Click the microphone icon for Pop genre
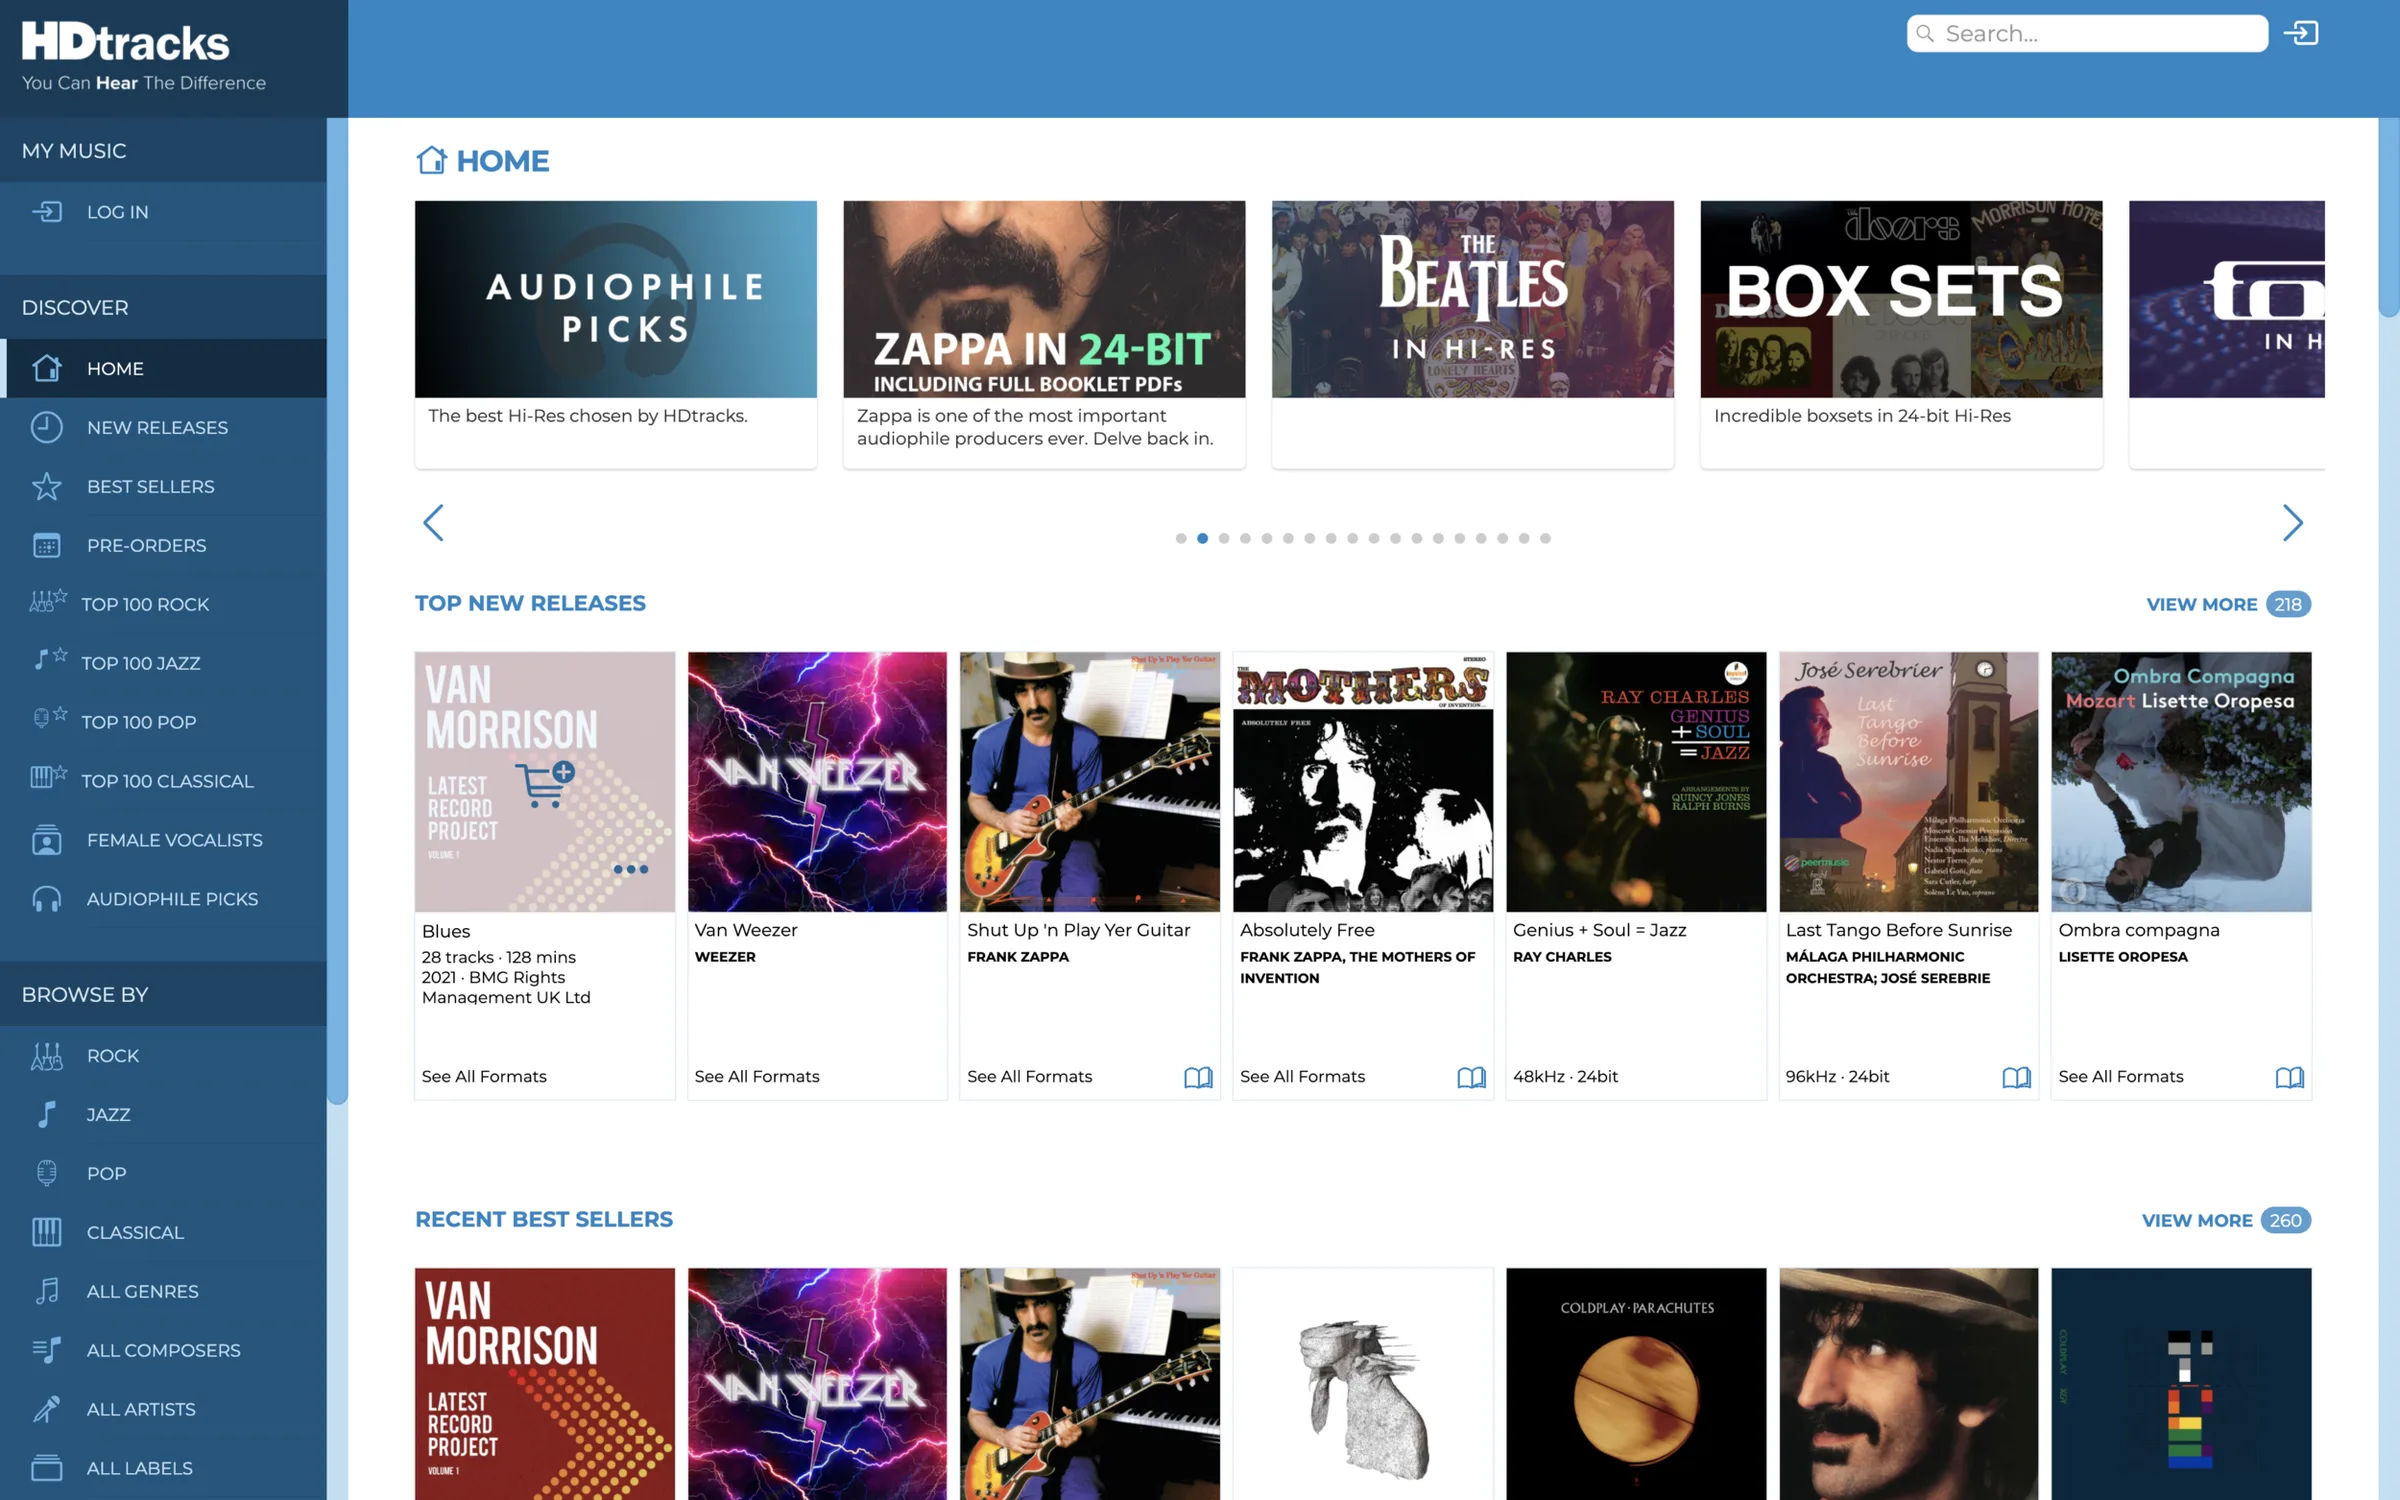This screenshot has height=1500, width=2400. (47, 1173)
